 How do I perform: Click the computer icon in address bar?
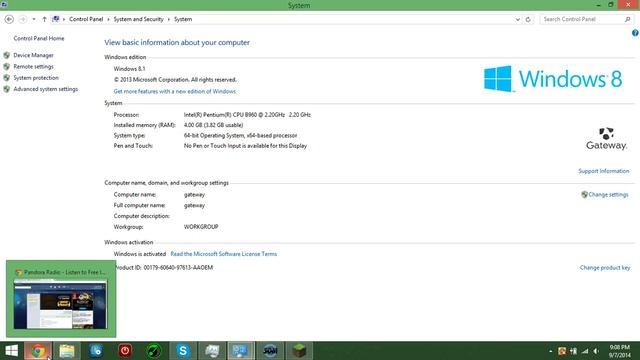point(56,19)
